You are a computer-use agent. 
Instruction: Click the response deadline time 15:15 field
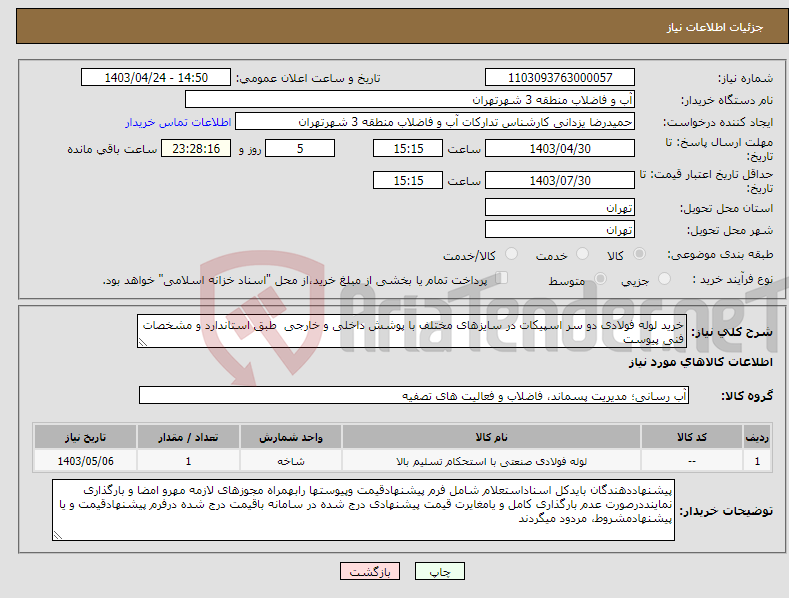408,148
